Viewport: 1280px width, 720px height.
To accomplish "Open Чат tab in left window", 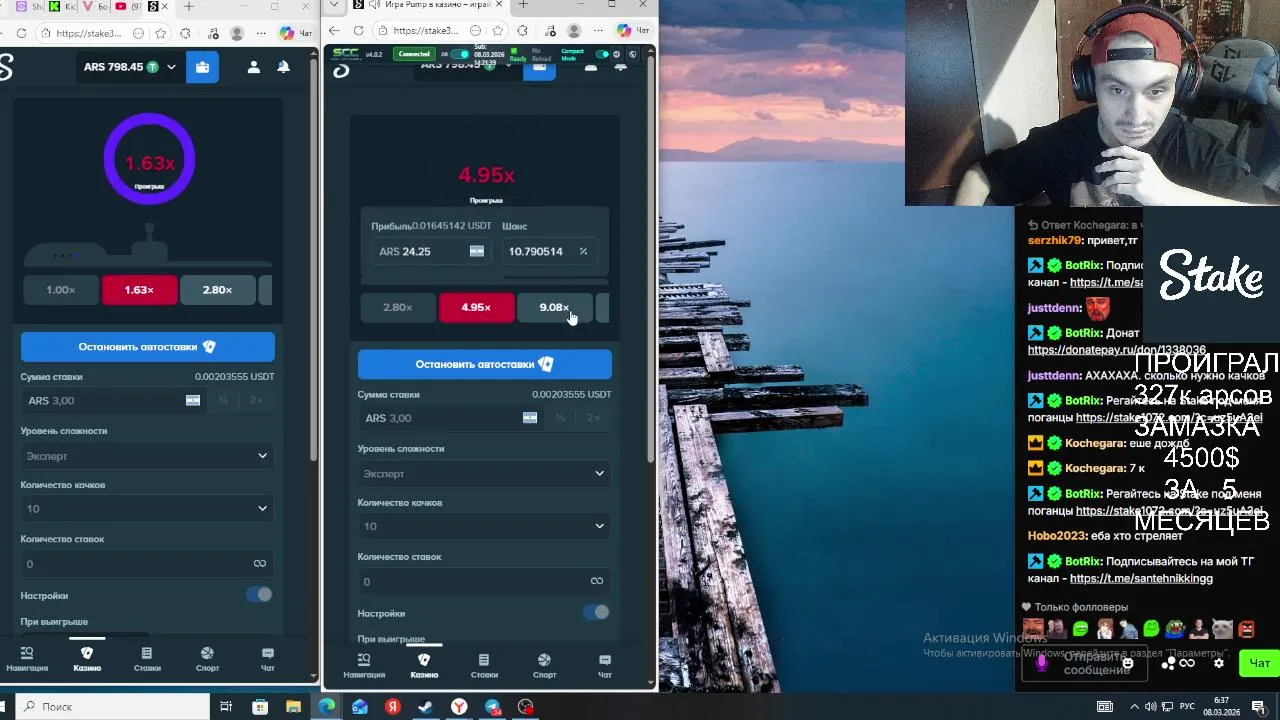I will pos(267,659).
